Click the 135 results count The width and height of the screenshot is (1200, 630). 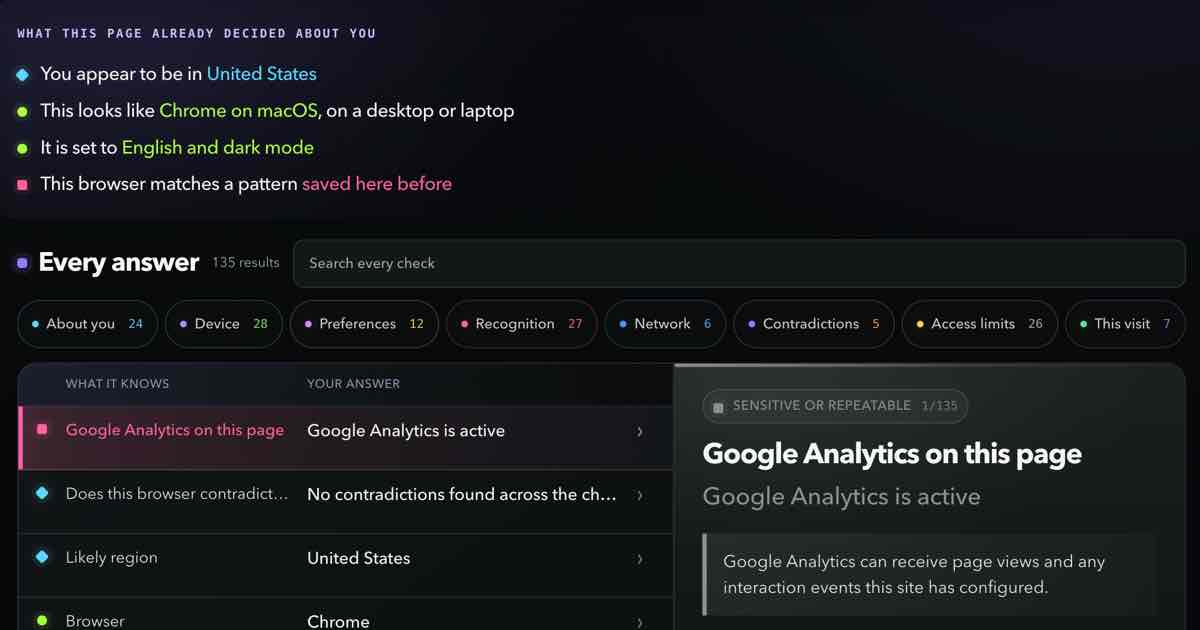coord(246,263)
